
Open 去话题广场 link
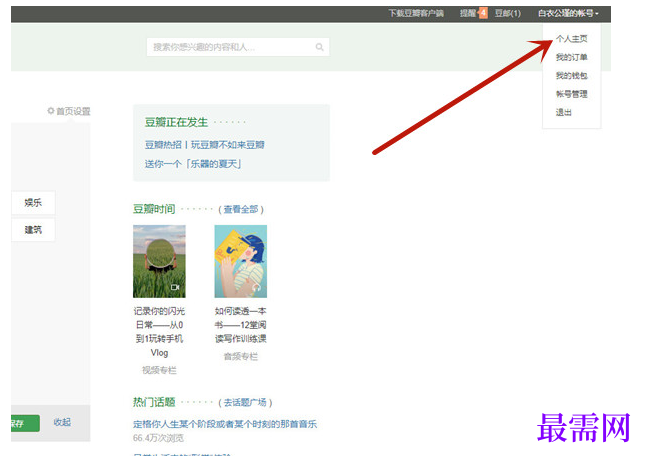click(245, 402)
